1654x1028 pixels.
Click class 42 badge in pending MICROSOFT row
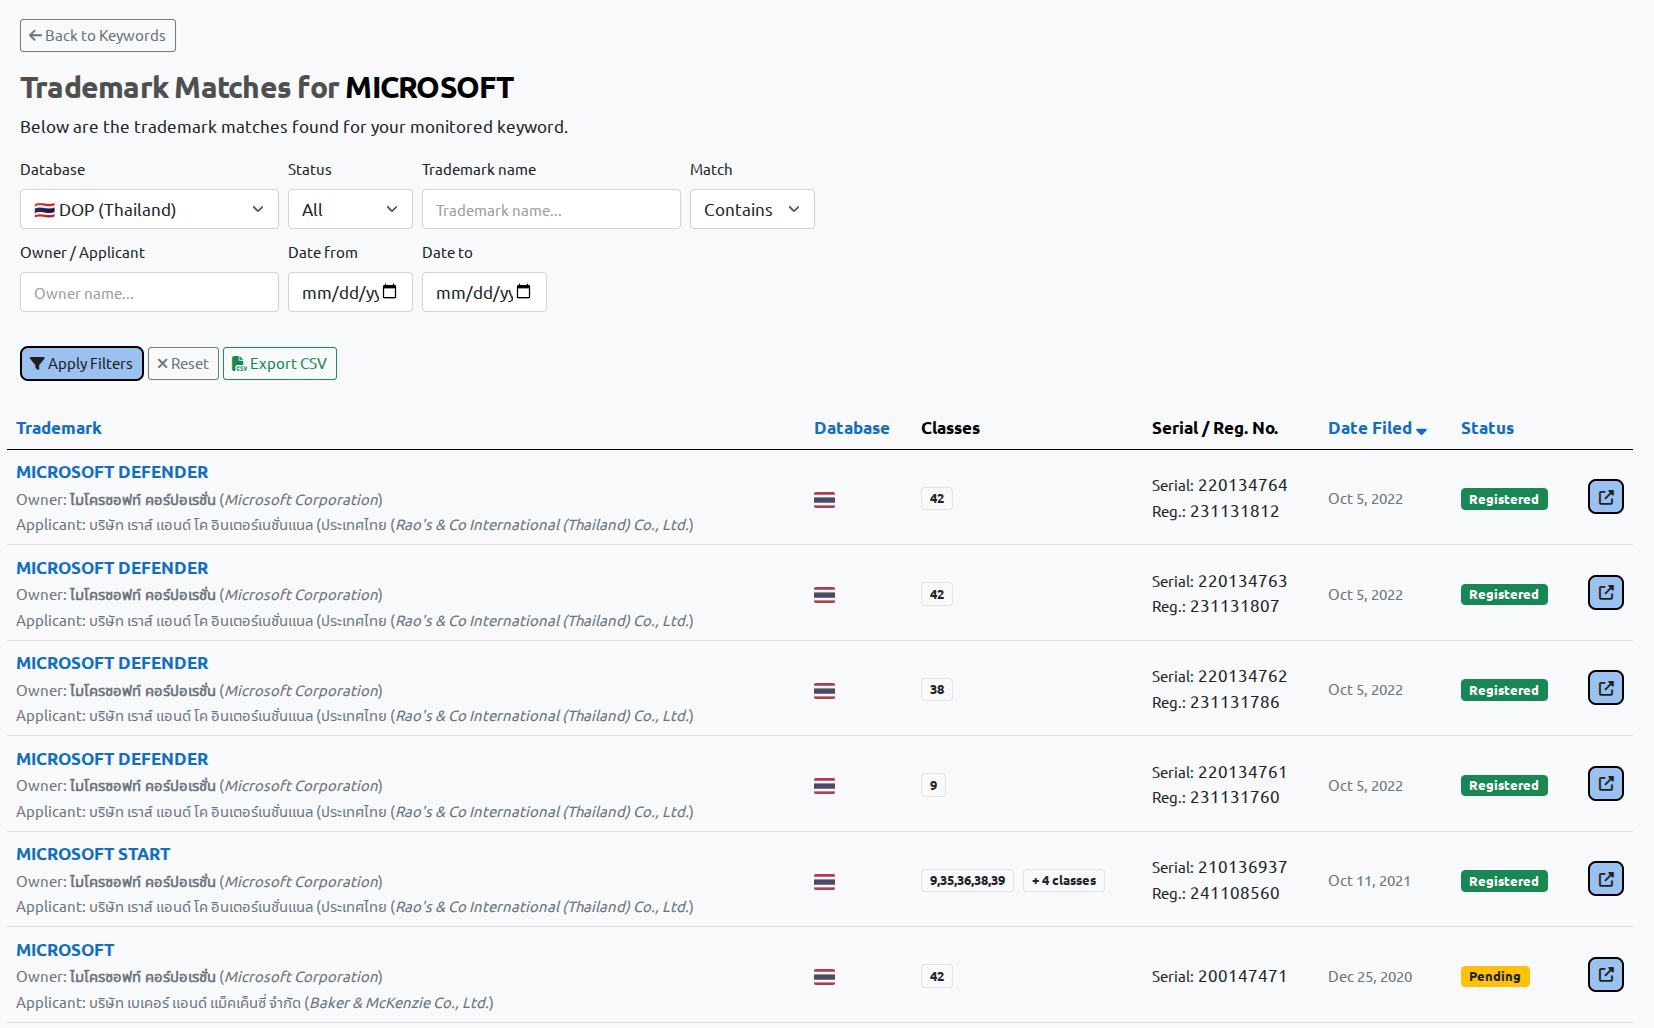click(x=937, y=976)
